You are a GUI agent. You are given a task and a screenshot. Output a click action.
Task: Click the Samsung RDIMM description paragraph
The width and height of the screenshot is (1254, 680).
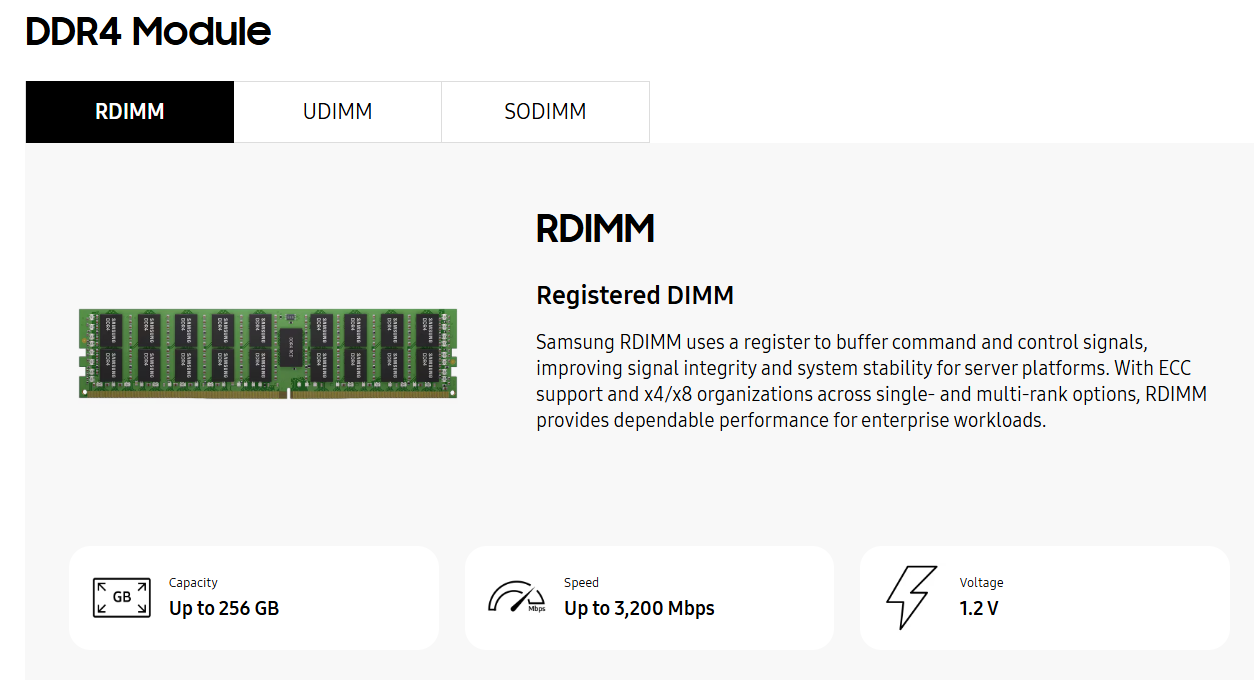[872, 381]
